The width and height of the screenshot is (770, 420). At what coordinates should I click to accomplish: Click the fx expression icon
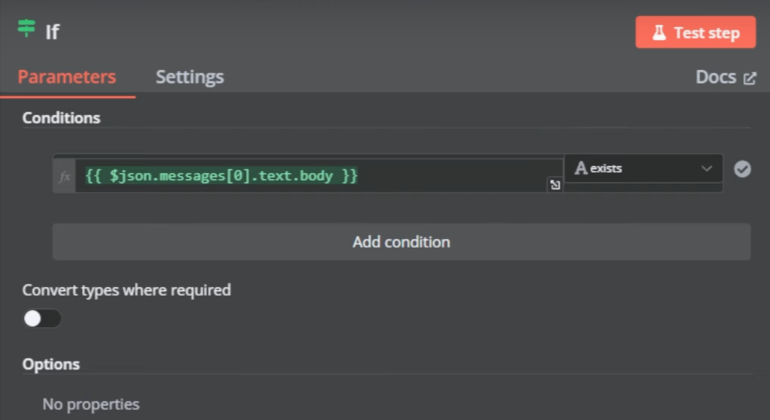[x=65, y=176]
